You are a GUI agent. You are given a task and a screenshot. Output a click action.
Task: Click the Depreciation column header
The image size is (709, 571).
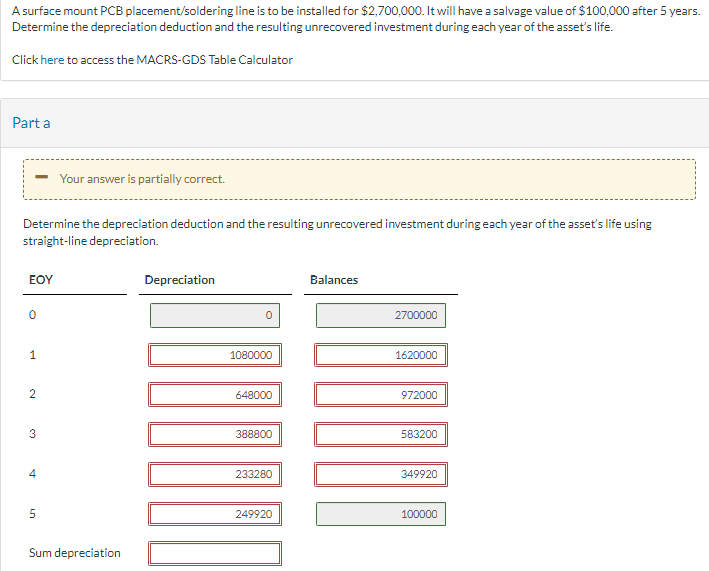[180, 280]
